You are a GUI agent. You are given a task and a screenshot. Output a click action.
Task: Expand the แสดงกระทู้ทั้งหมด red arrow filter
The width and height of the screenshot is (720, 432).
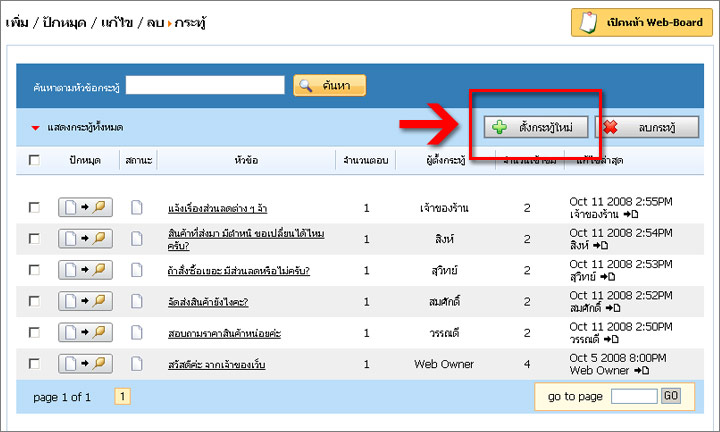point(35,128)
